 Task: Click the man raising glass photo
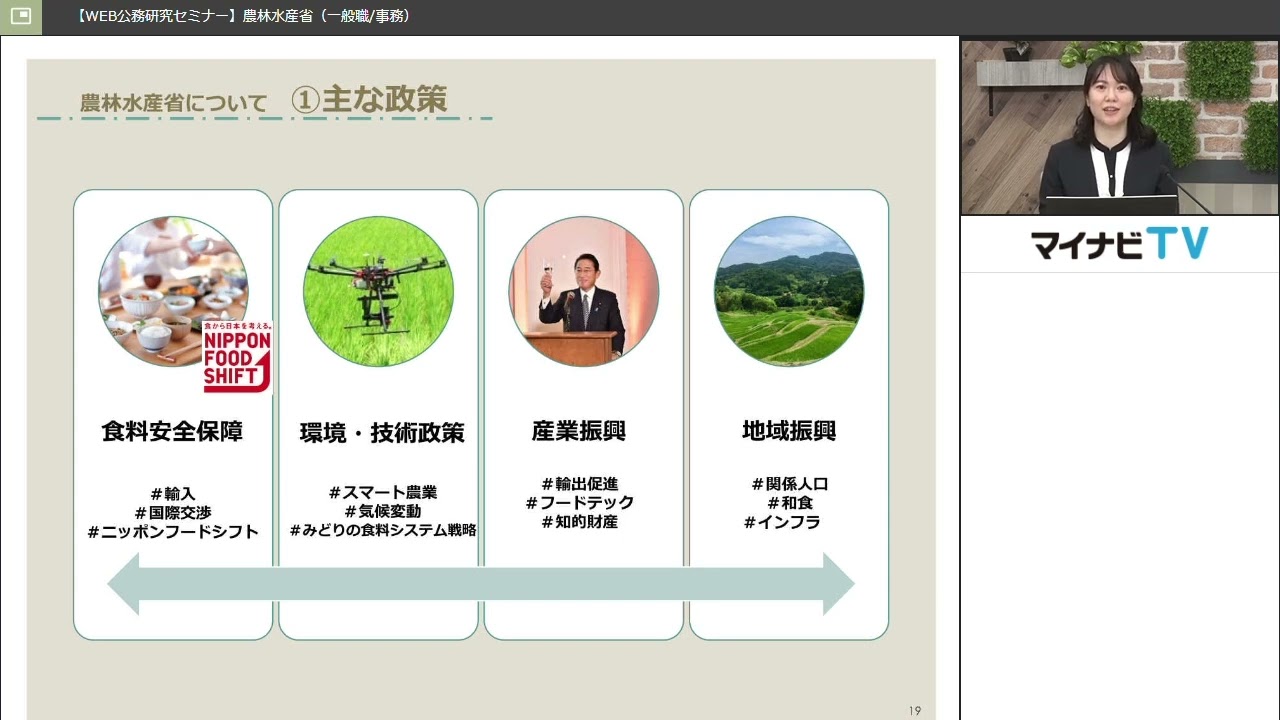pos(584,292)
